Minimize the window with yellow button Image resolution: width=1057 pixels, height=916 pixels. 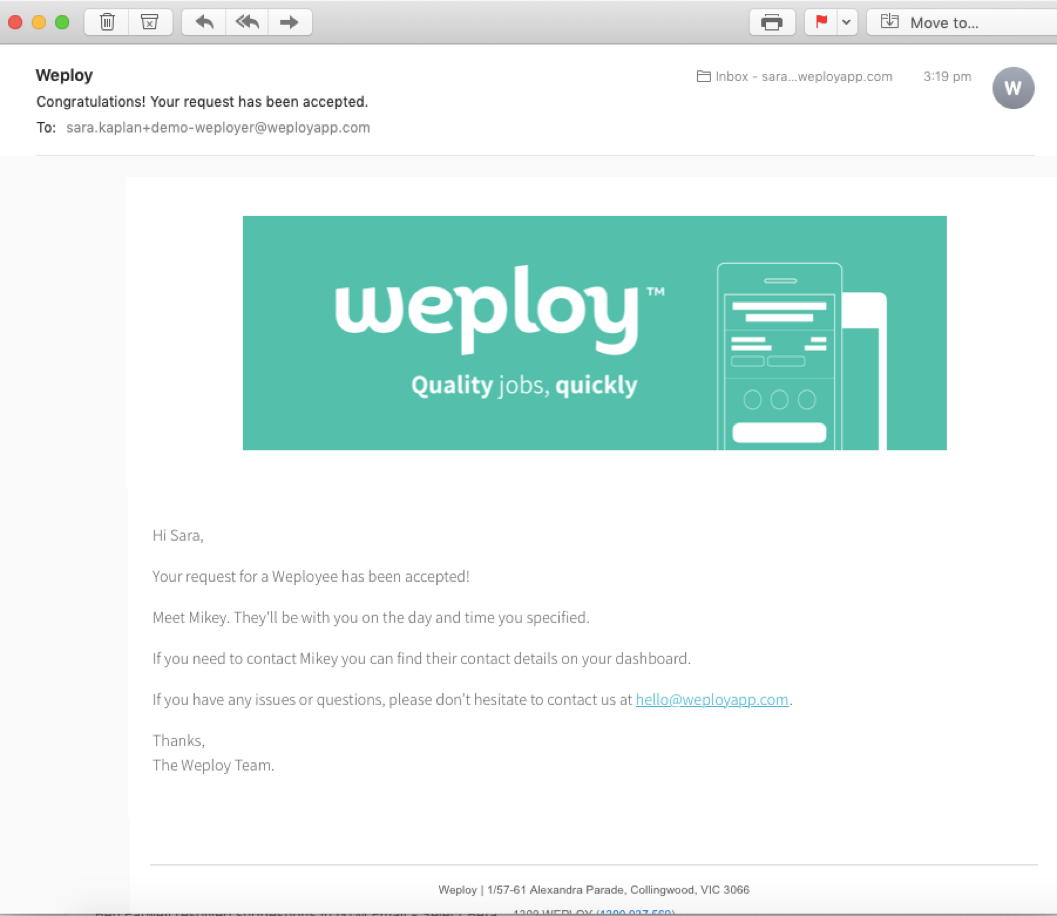click(x=39, y=22)
